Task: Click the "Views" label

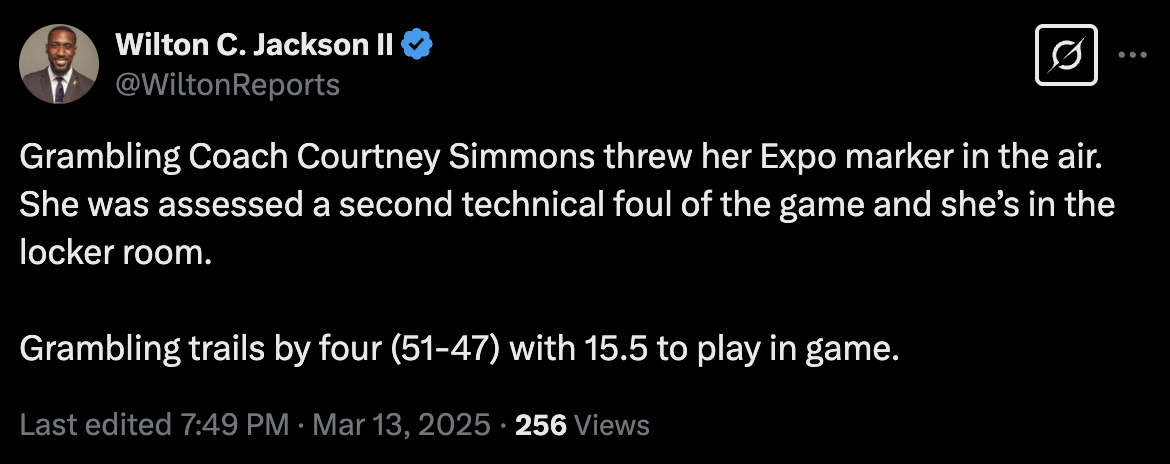Action: pyautogui.click(x=612, y=425)
